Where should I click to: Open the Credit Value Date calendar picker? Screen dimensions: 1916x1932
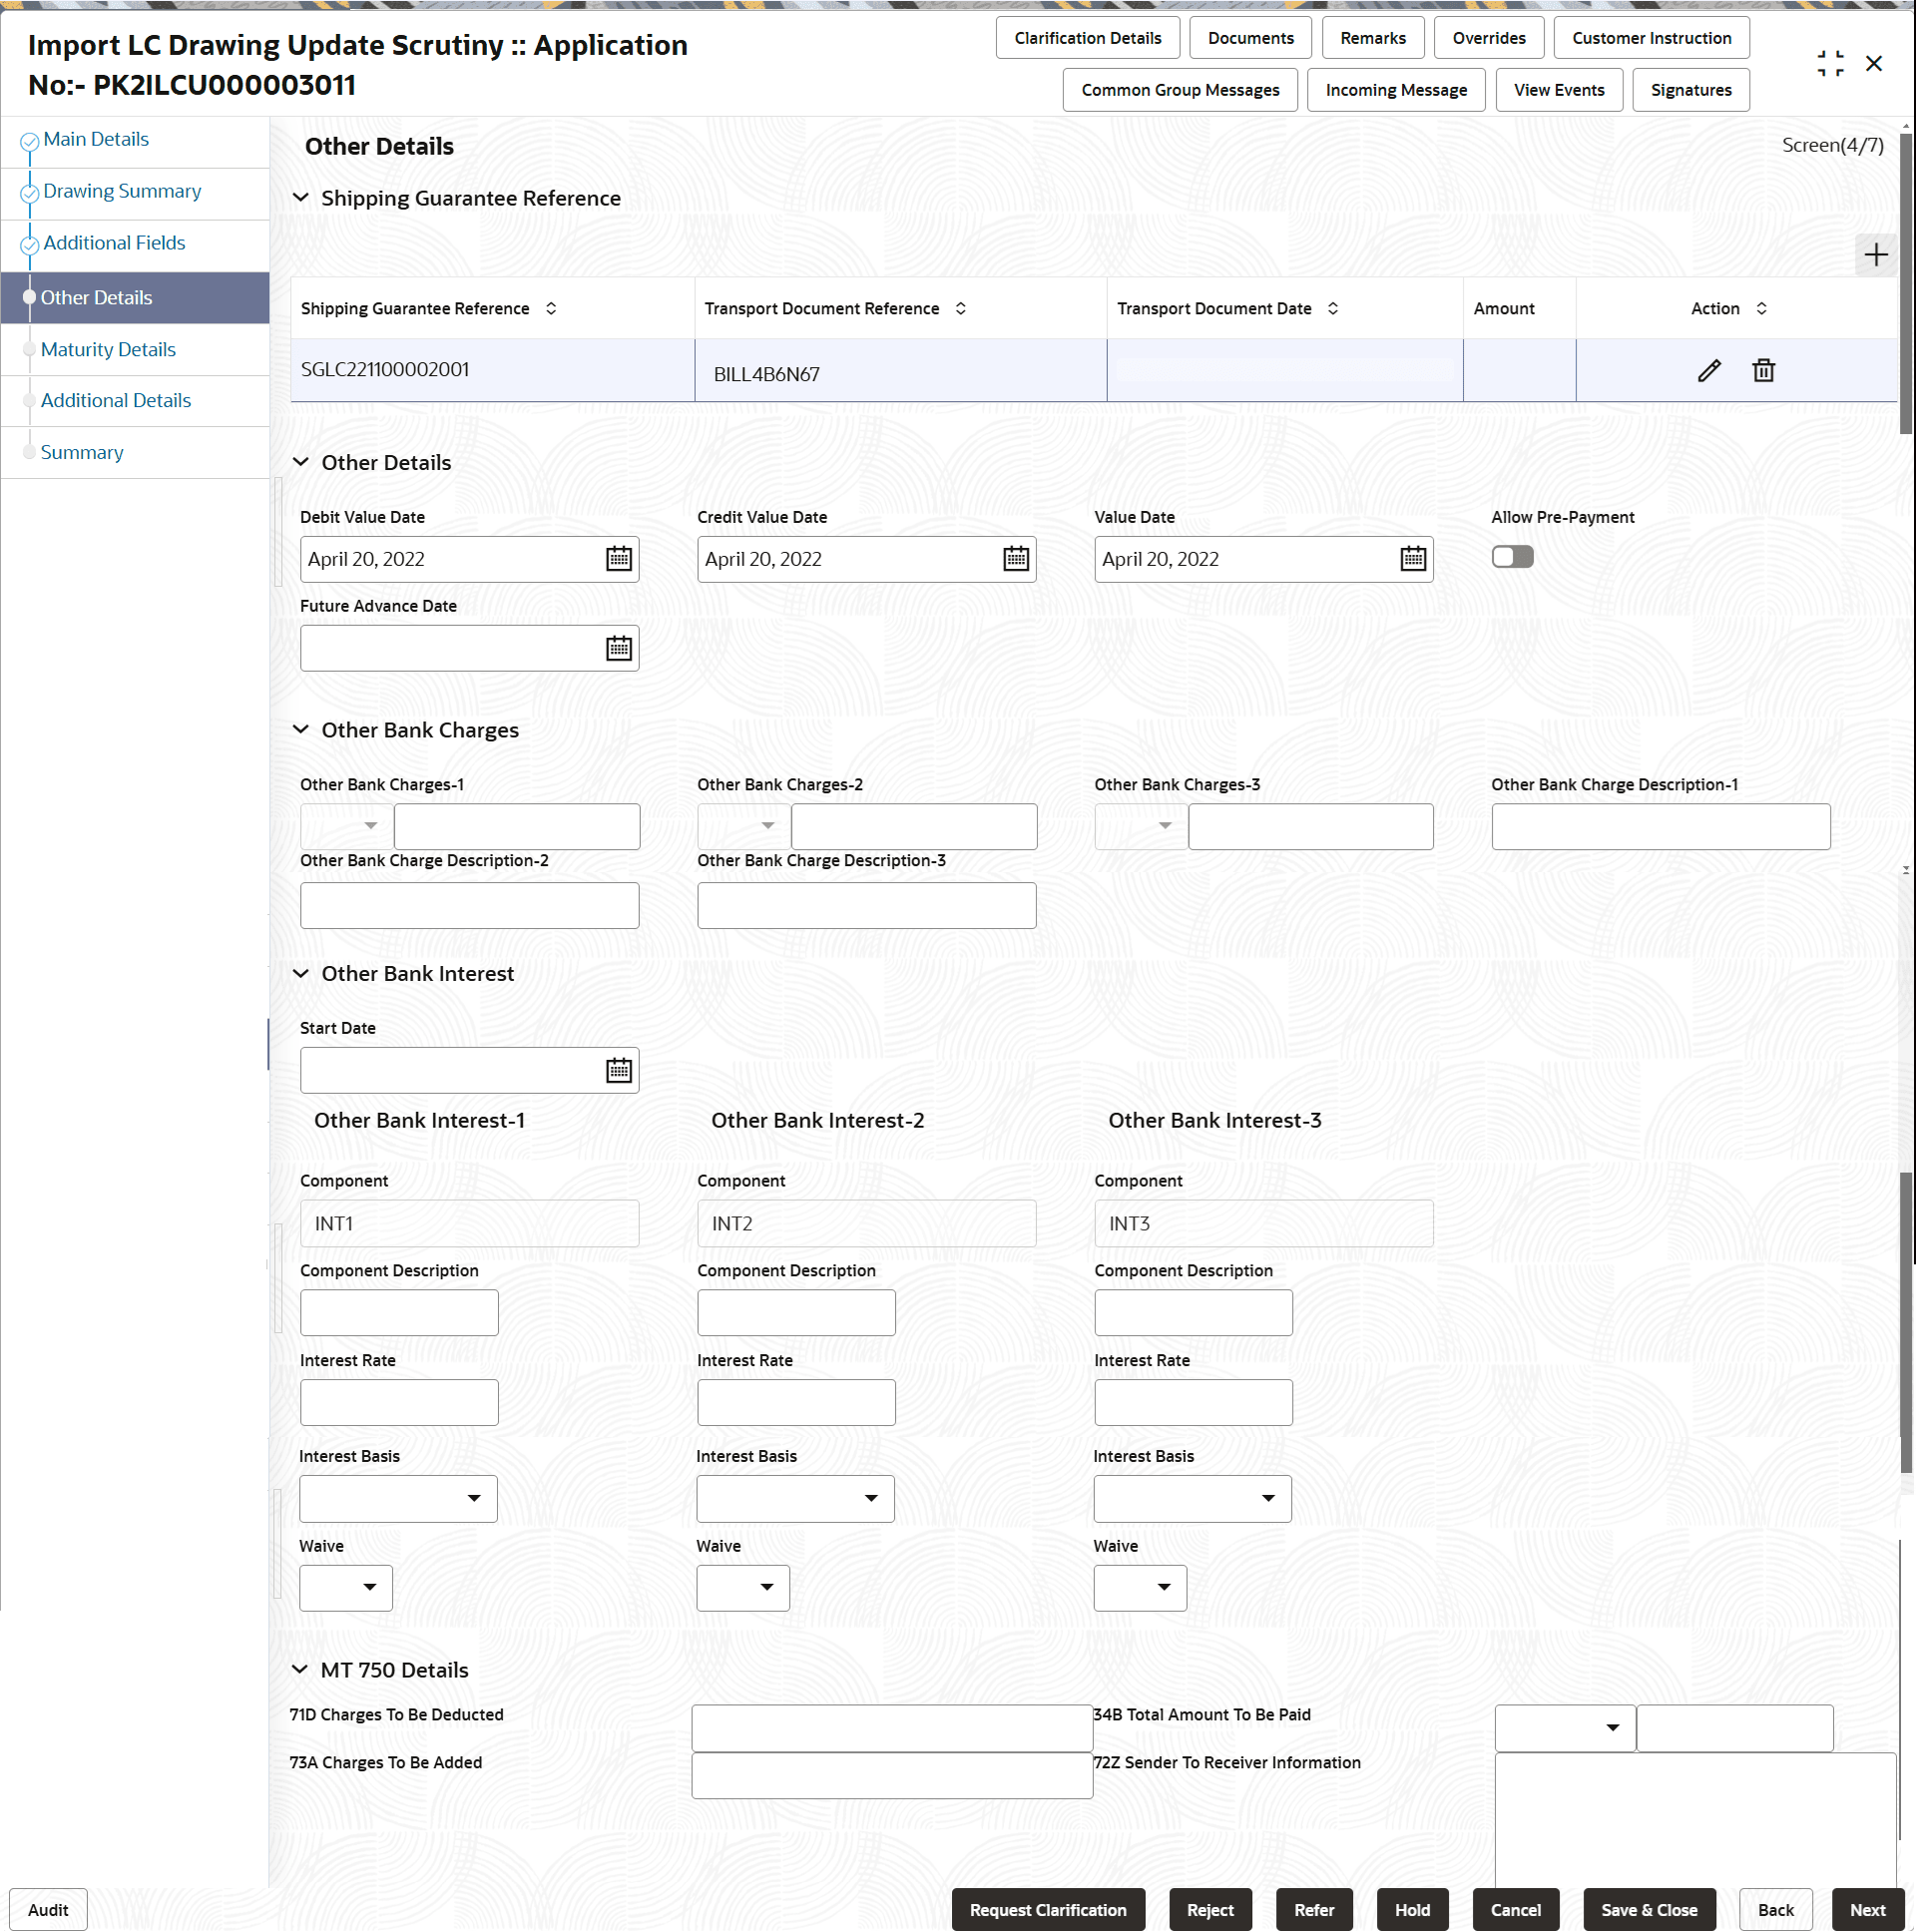1015,559
